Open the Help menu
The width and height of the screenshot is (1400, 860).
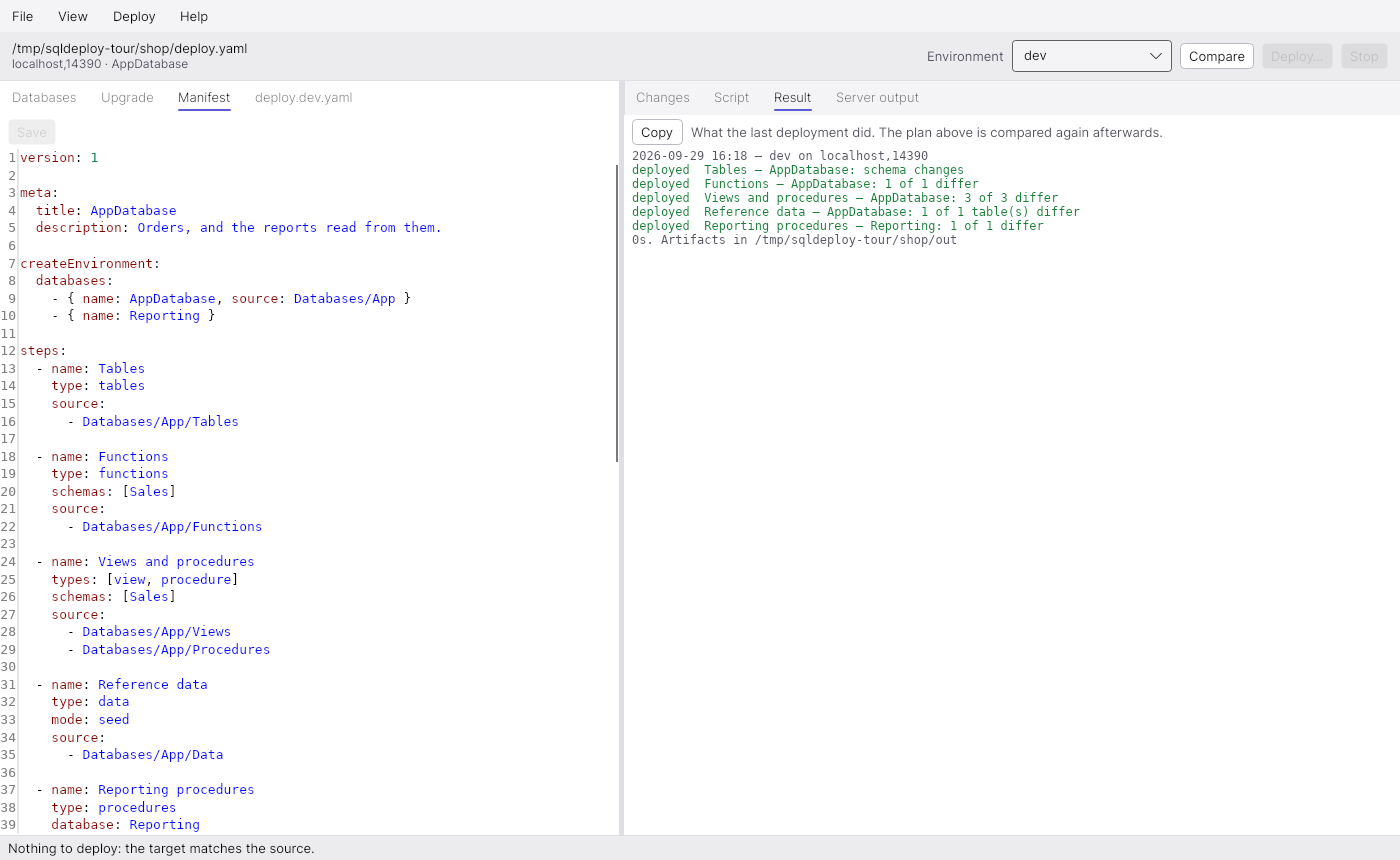tap(194, 16)
